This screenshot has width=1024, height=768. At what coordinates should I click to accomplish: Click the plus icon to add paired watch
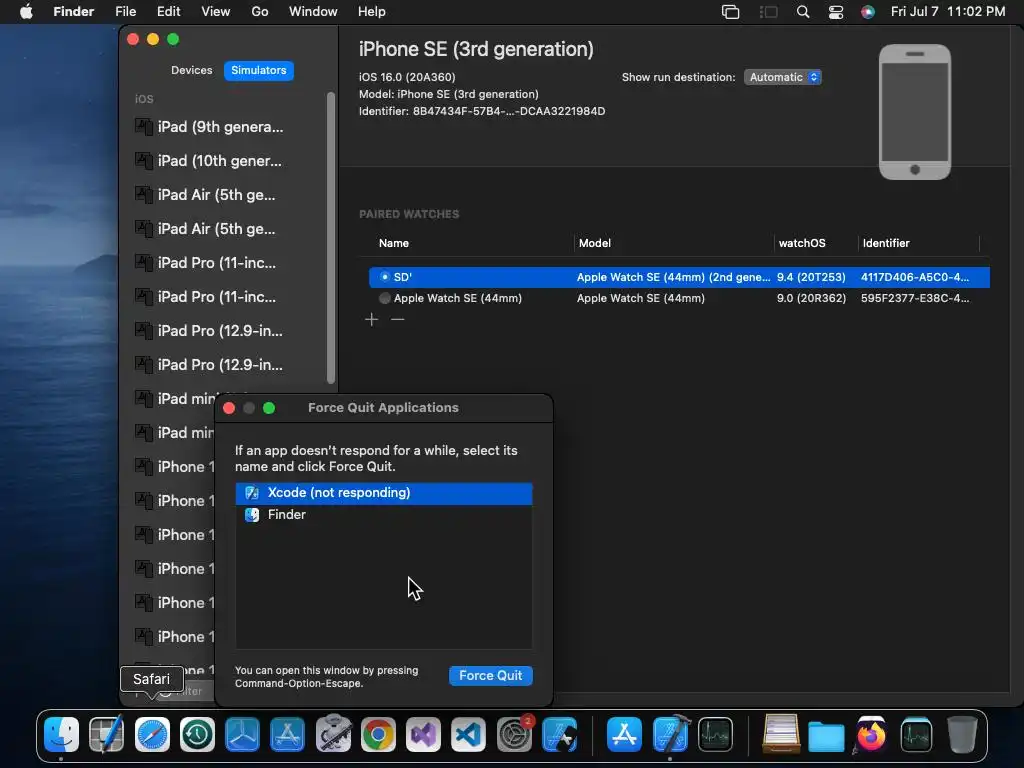click(x=372, y=319)
